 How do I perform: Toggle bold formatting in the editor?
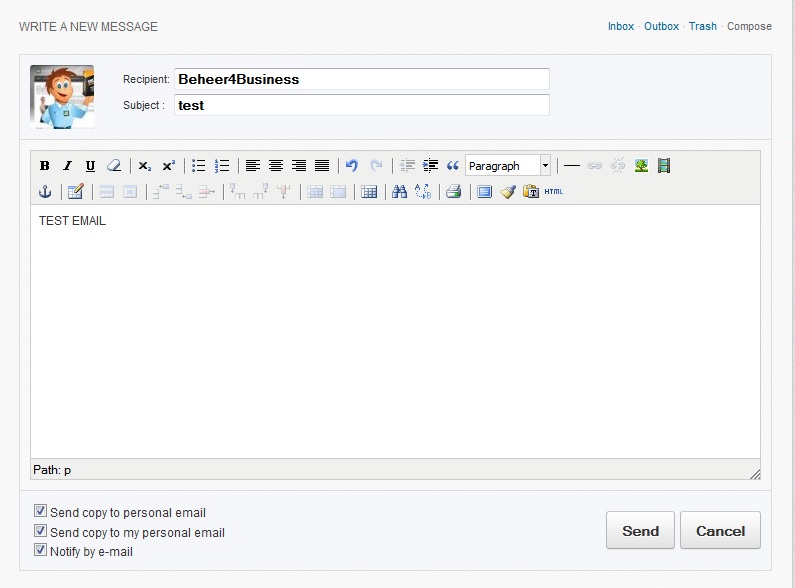[44, 166]
